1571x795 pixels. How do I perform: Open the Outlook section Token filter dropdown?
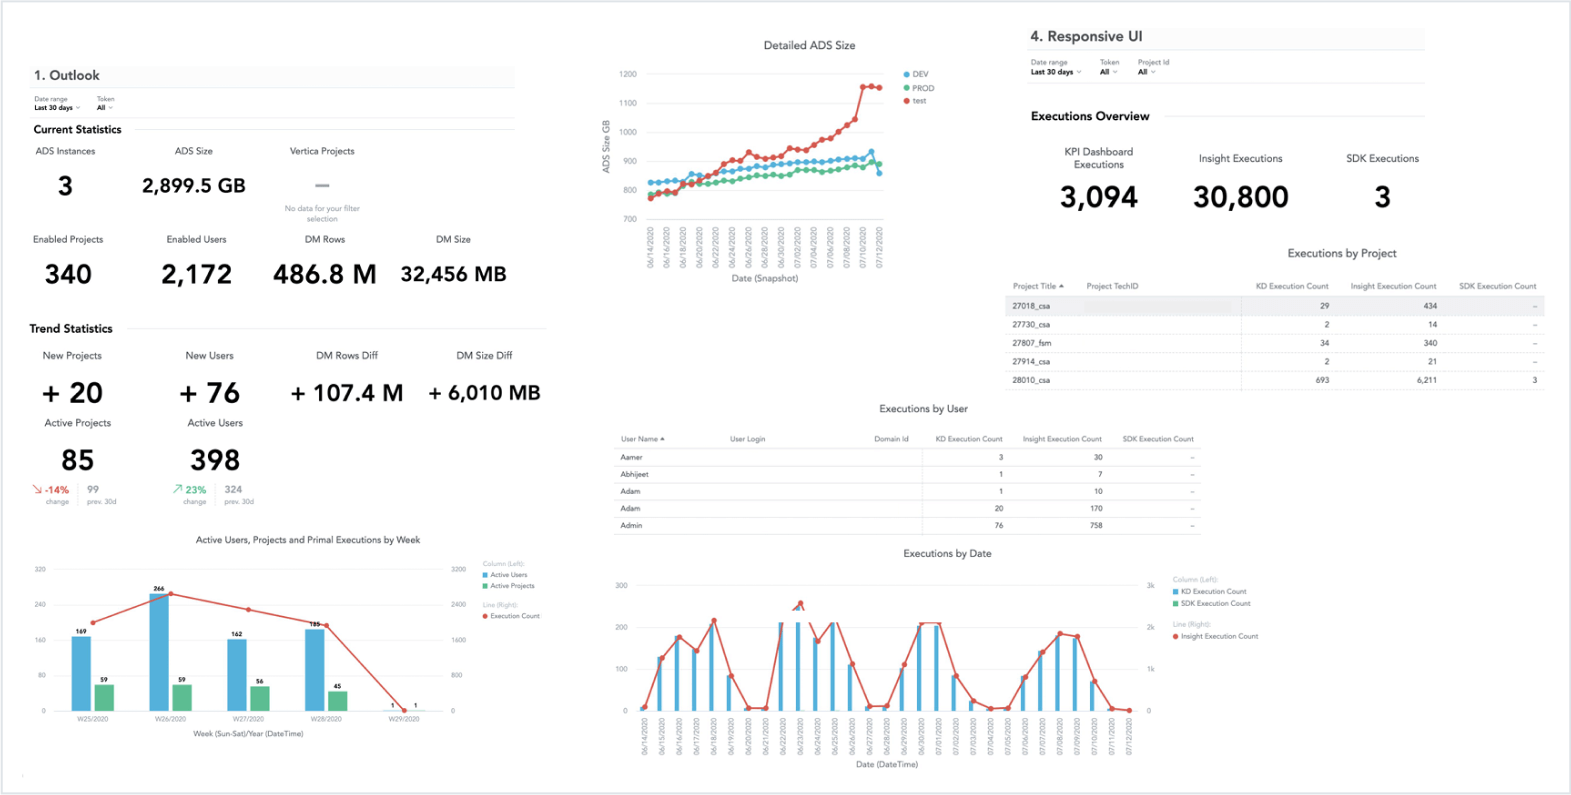104,108
